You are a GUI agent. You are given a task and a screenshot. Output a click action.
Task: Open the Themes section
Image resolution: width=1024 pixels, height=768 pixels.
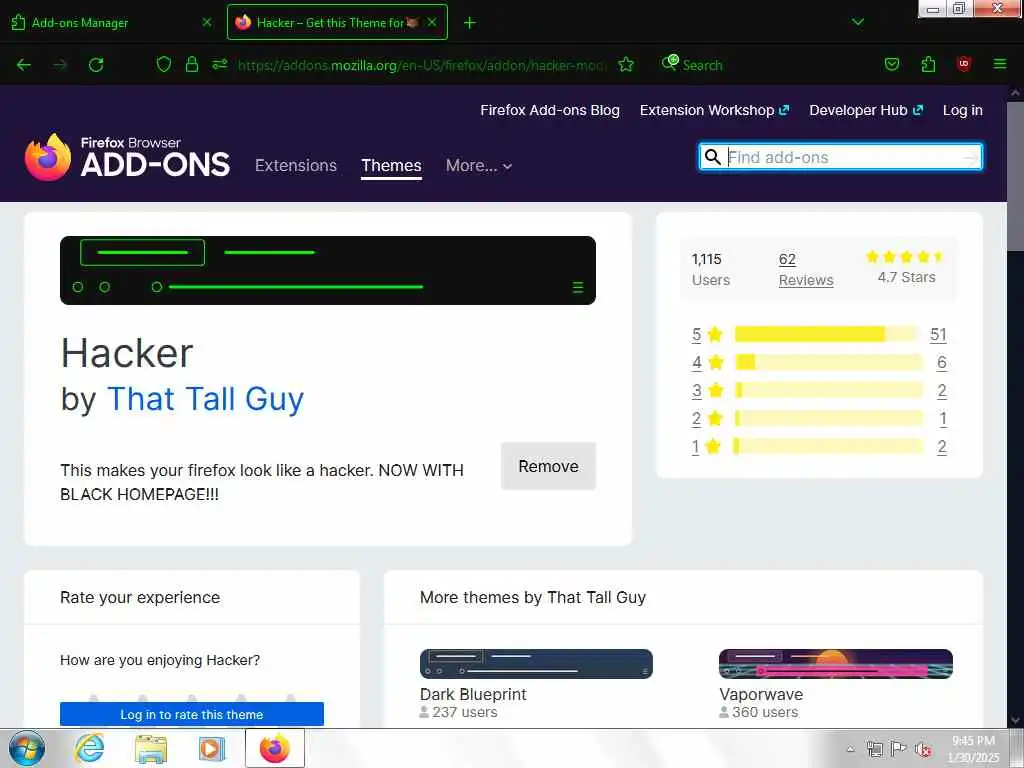coord(391,165)
